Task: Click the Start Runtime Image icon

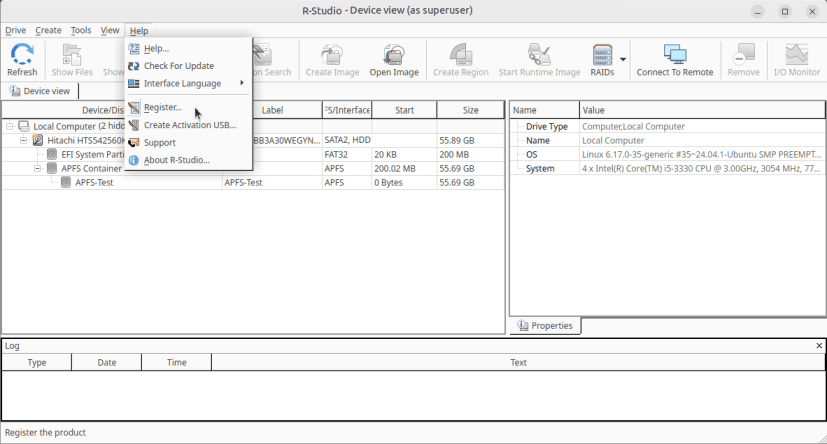Action: (539, 54)
